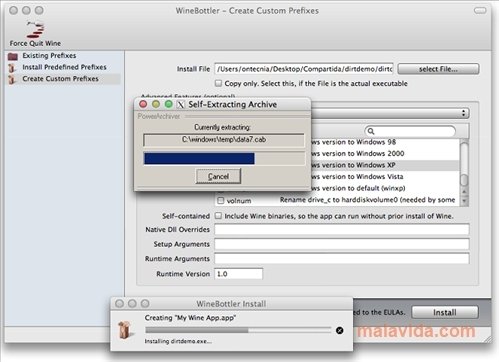Select the Windows XP version row

(x=385, y=165)
